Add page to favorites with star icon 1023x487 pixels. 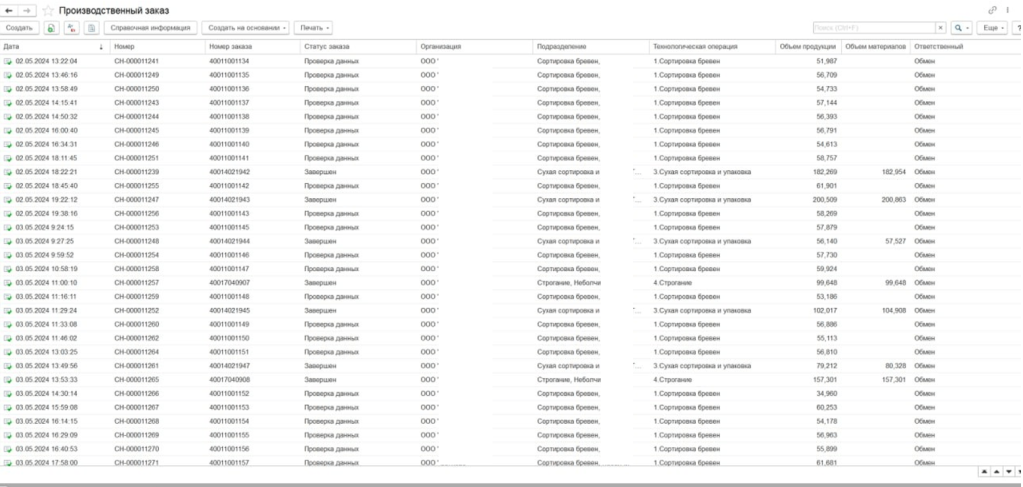tap(48, 11)
